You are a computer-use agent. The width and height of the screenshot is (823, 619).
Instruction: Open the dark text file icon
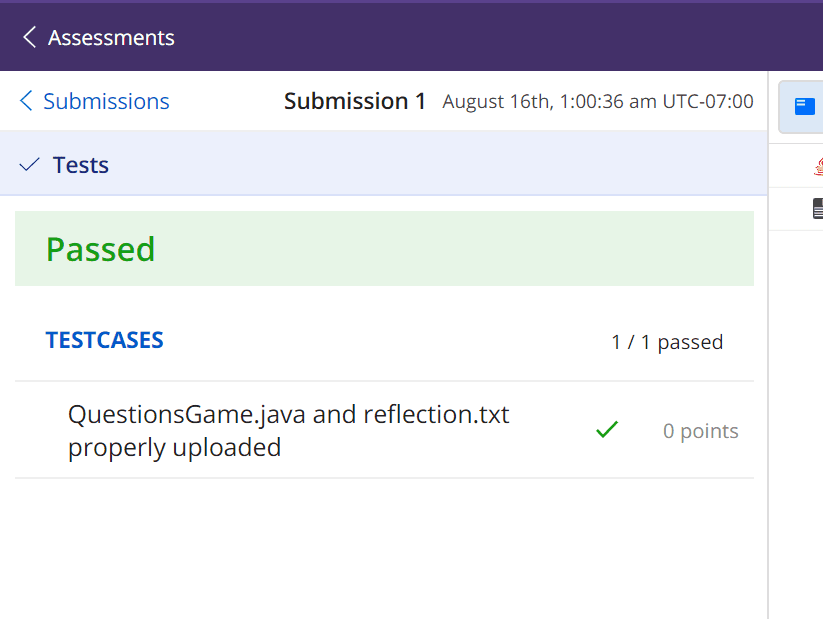coord(818,208)
